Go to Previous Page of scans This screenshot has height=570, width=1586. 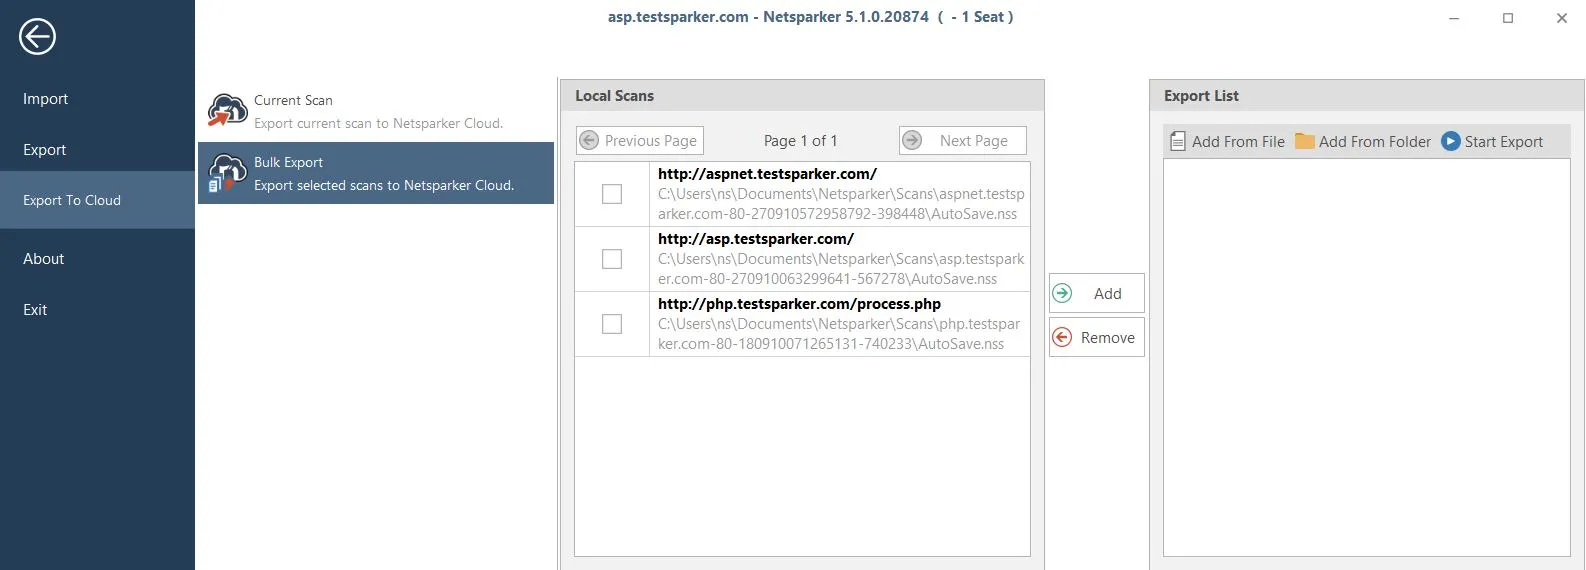(640, 141)
